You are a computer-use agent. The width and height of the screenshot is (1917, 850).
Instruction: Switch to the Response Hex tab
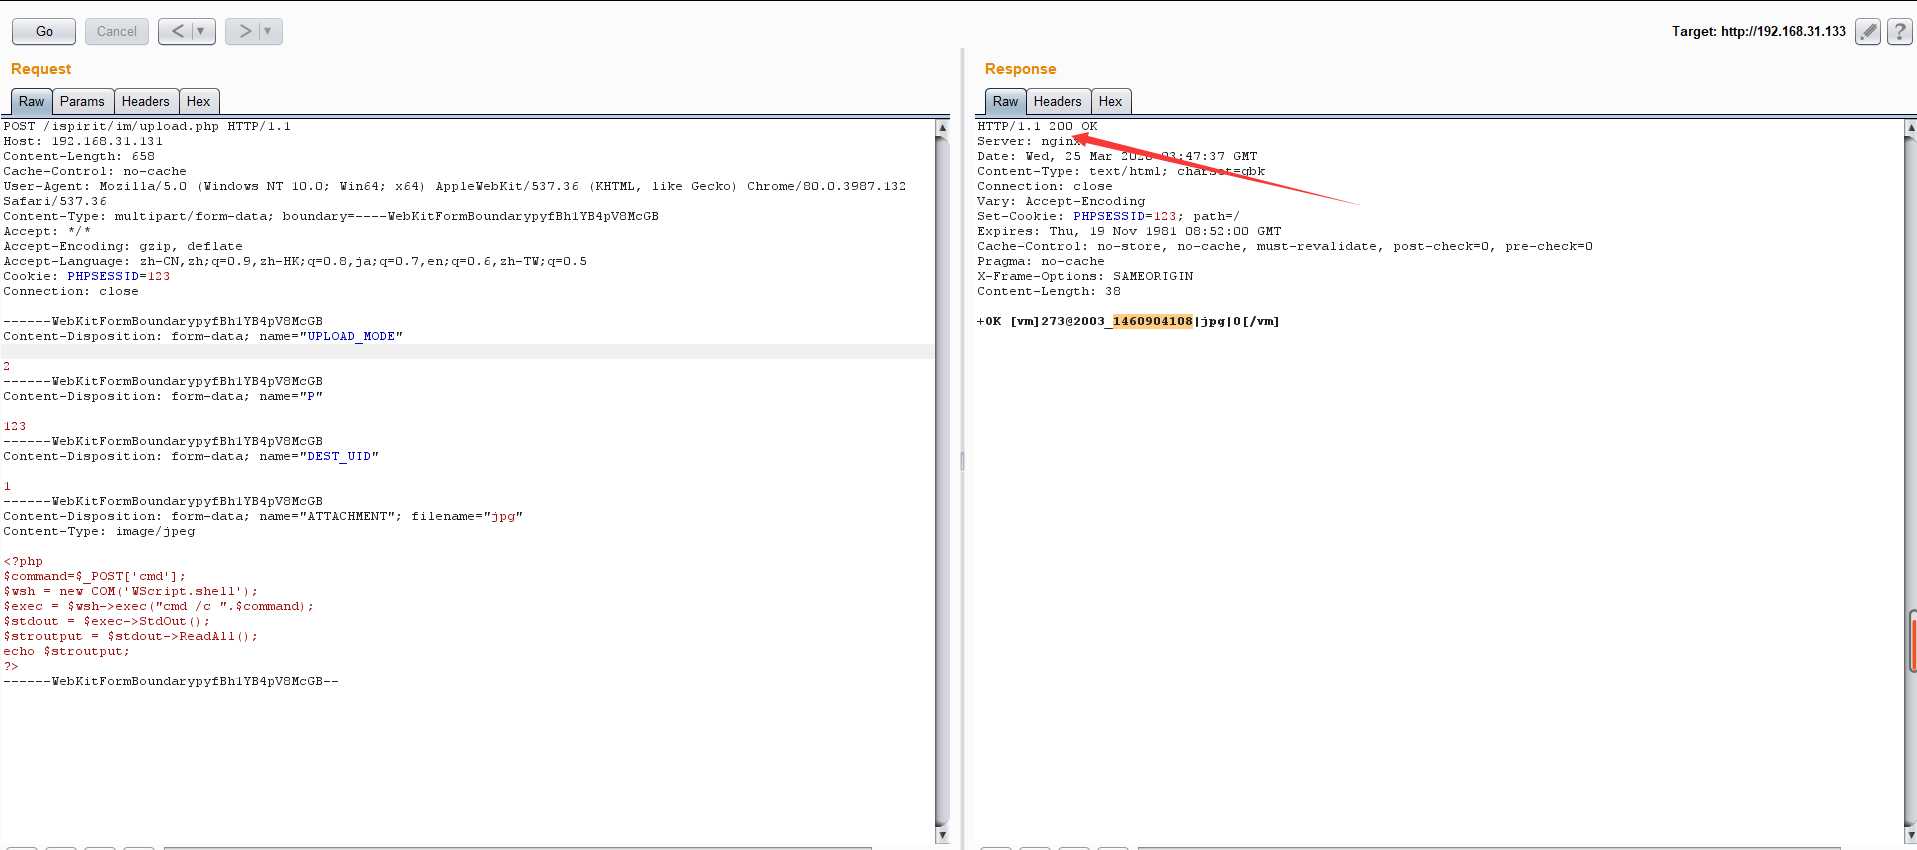pos(1111,101)
